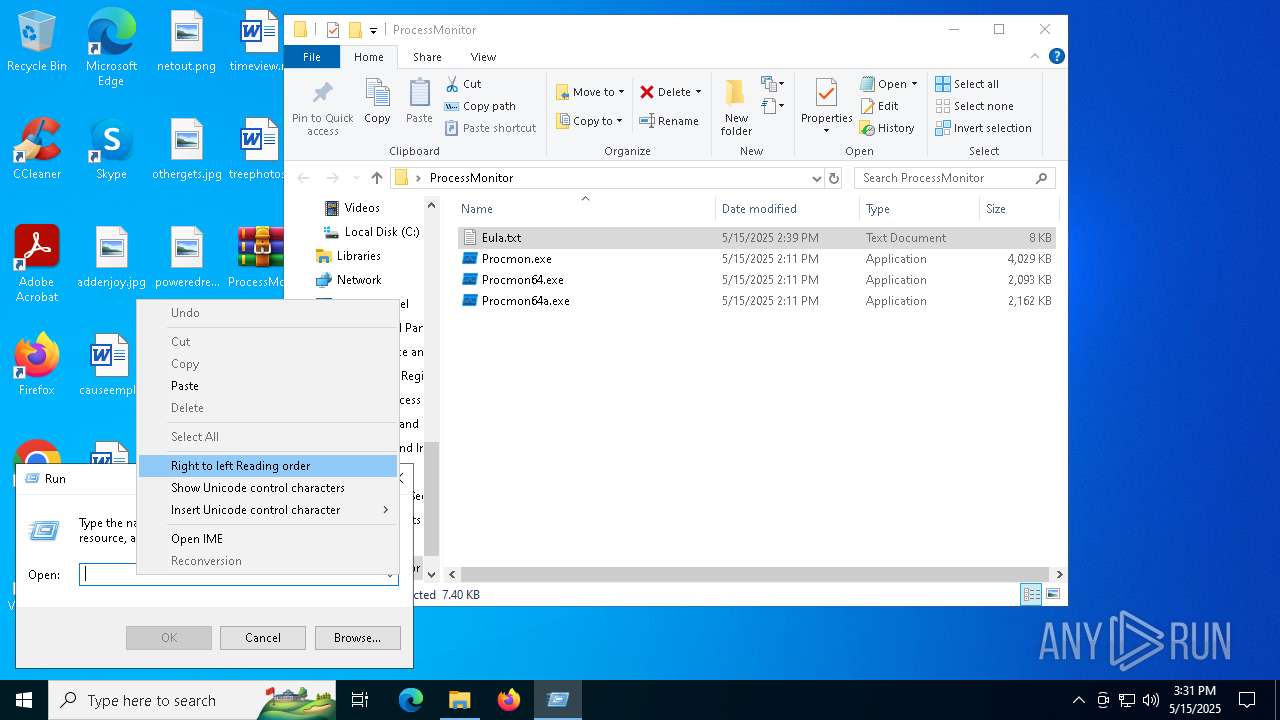Open Firefox on taskbar
Screen dimensions: 1280x720
pyautogui.click(x=508, y=700)
